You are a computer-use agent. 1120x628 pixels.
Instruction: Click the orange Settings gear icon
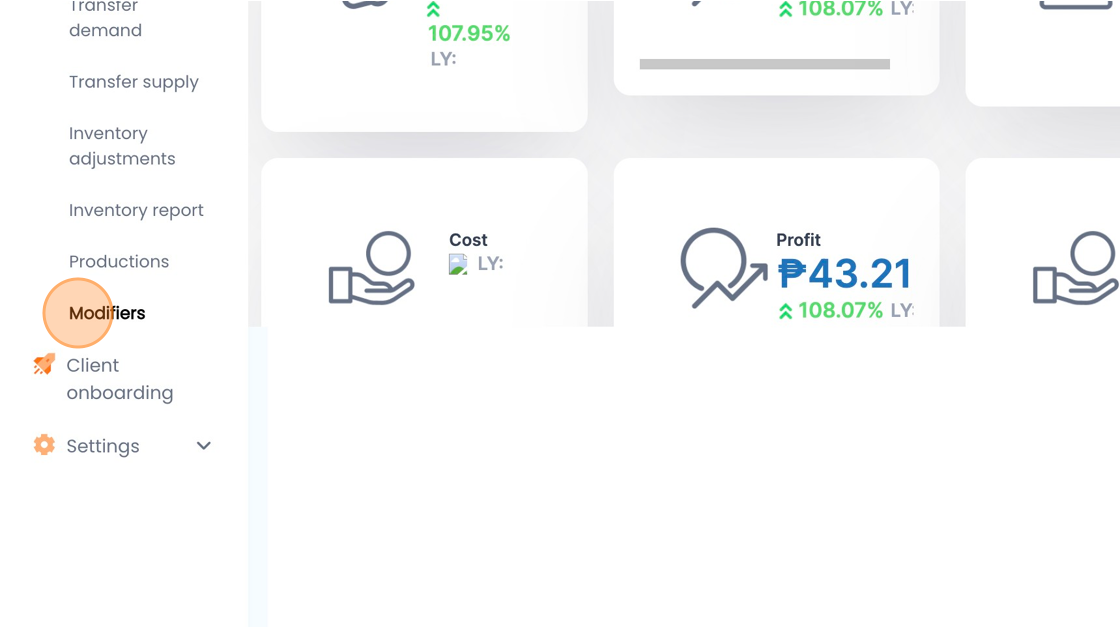[x=44, y=445]
